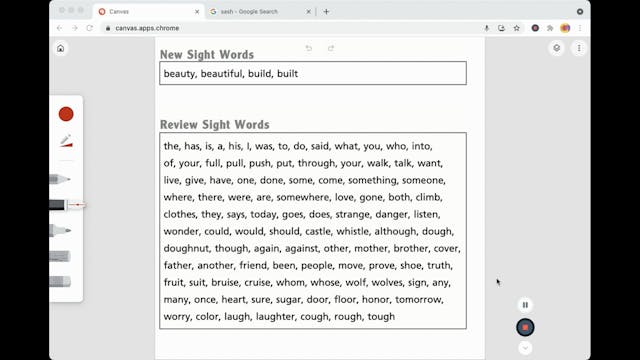Click the install app icon in address bar

[502, 28]
